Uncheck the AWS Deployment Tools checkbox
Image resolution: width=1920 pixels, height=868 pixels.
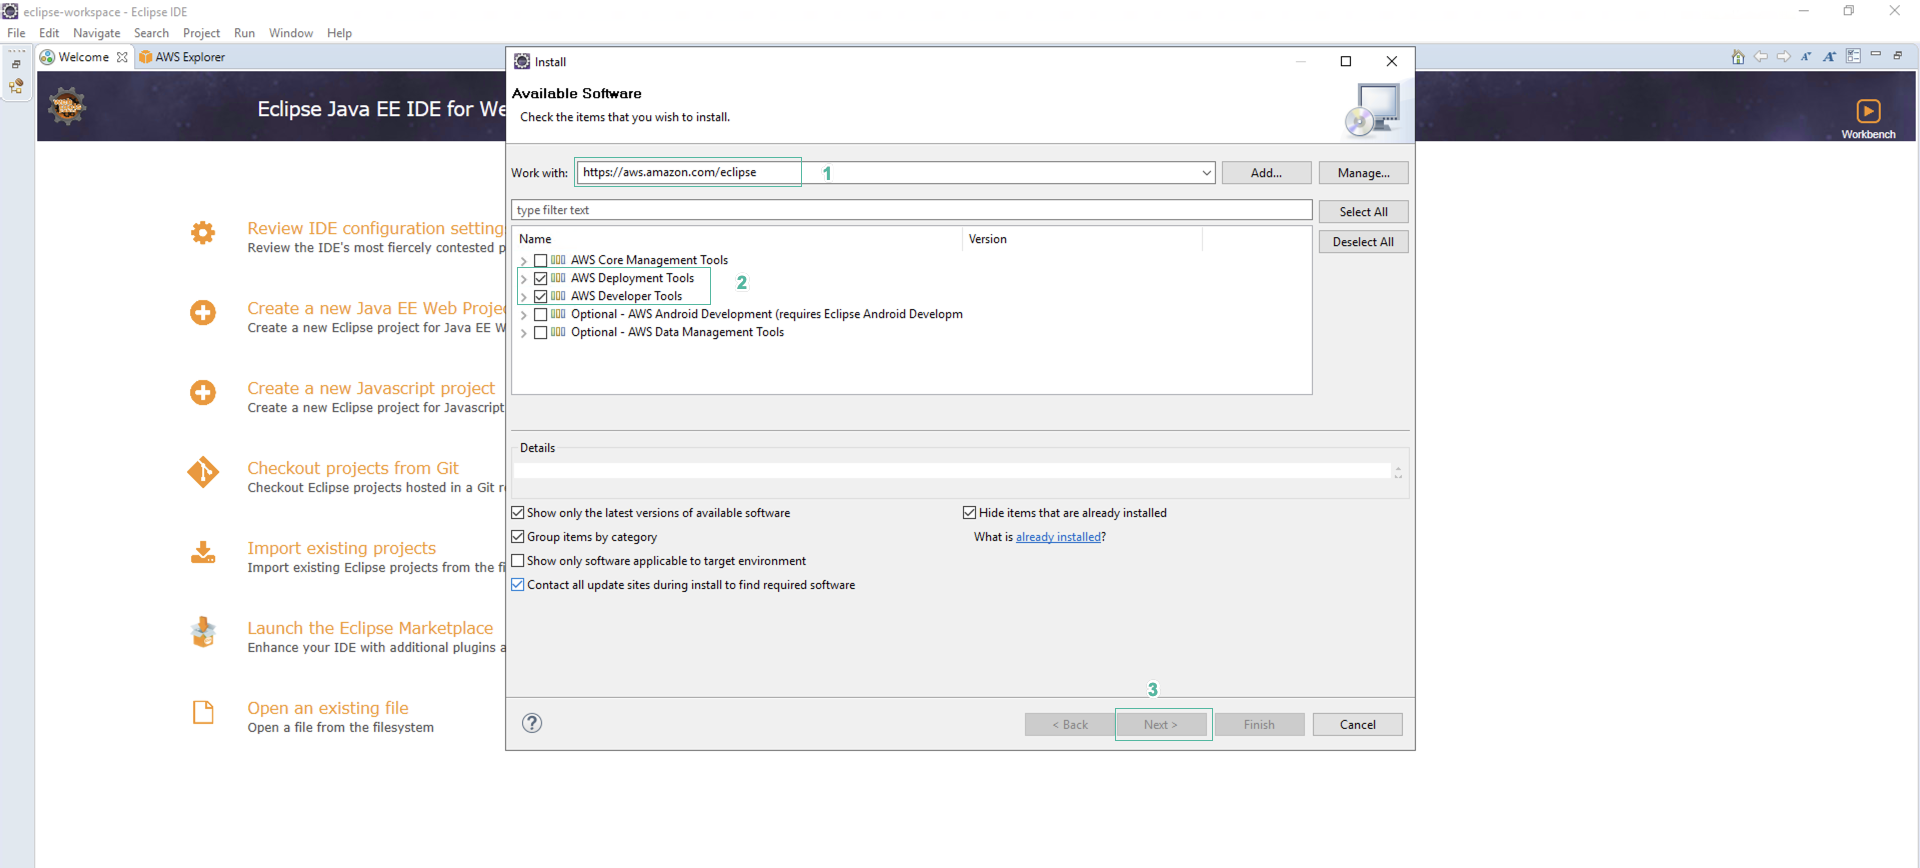[x=540, y=279]
